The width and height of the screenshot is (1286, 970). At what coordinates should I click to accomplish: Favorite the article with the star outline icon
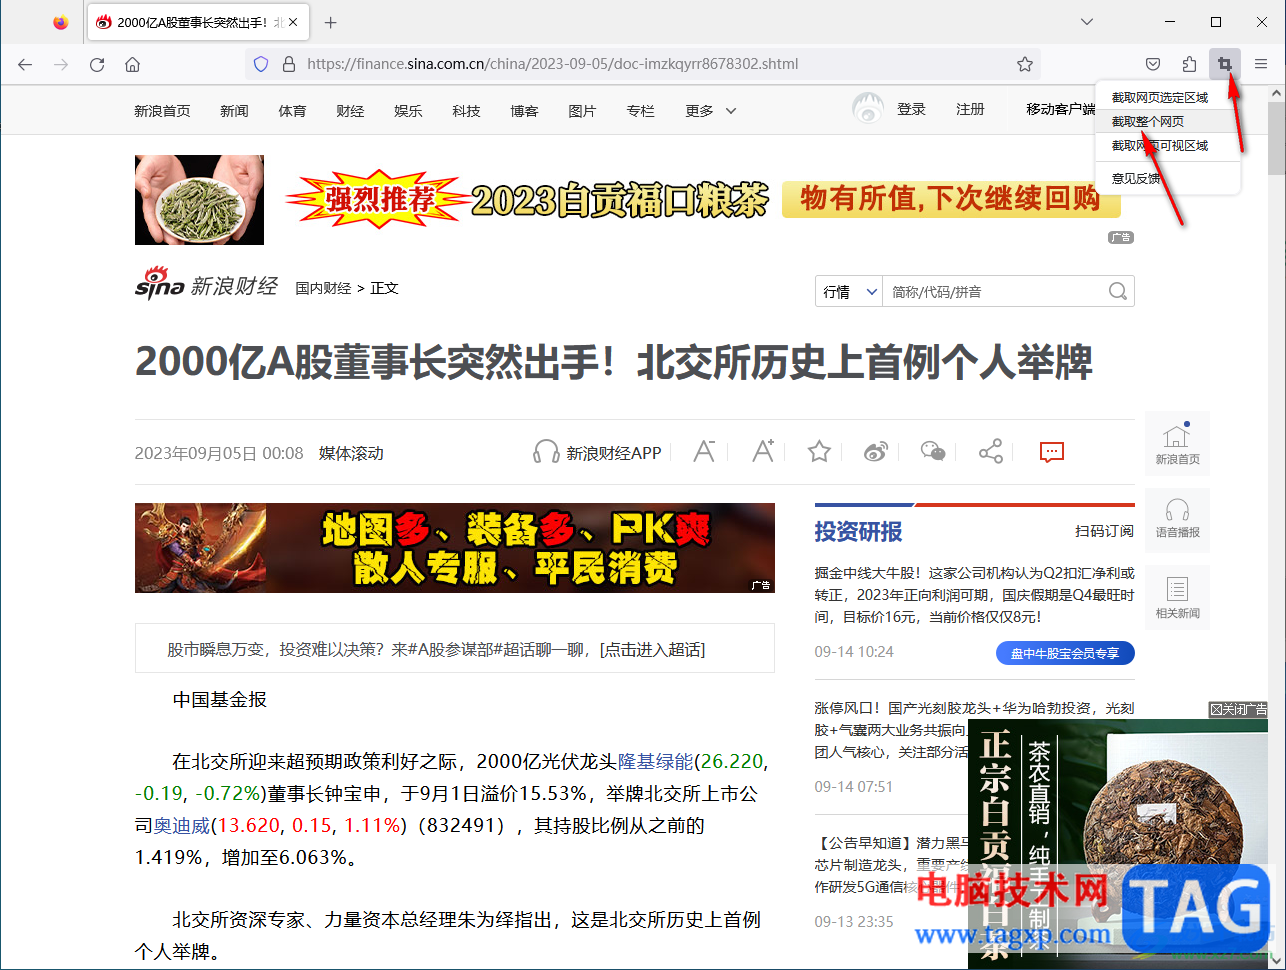click(x=819, y=452)
